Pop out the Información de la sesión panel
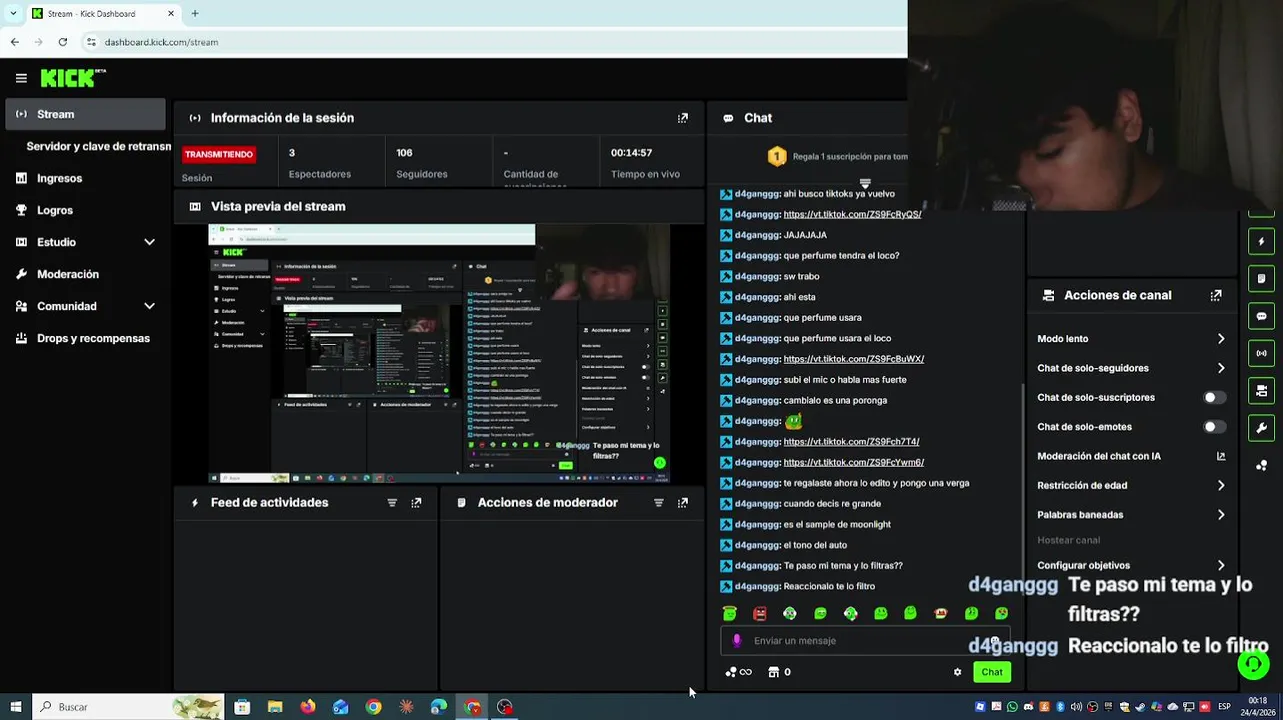The height and width of the screenshot is (720, 1283). point(683,118)
